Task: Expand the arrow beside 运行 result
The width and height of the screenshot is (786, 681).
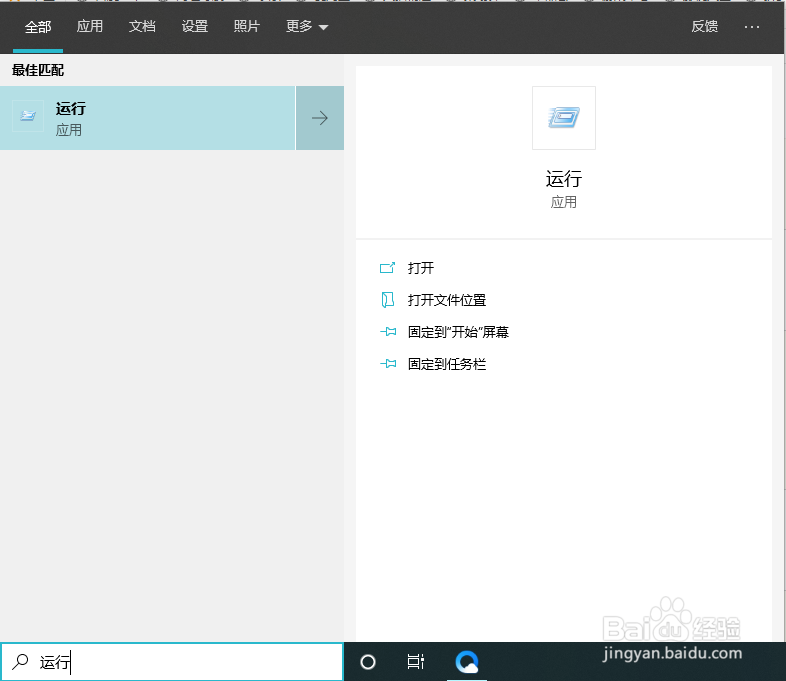Action: pos(320,118)
